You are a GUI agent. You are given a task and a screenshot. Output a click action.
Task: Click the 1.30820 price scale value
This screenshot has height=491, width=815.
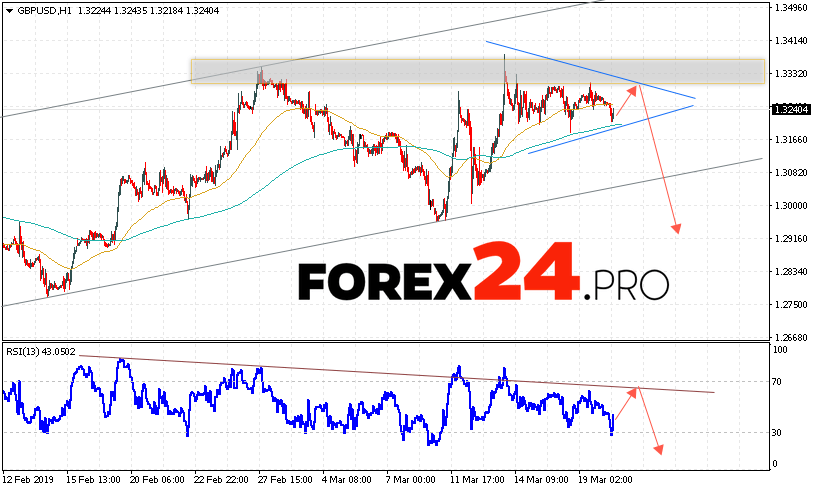click(791, 172)
